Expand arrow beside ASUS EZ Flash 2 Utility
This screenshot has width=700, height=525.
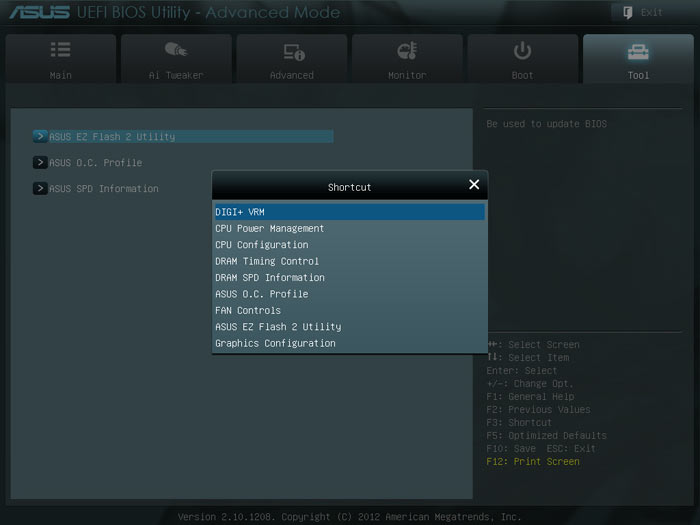40,136
